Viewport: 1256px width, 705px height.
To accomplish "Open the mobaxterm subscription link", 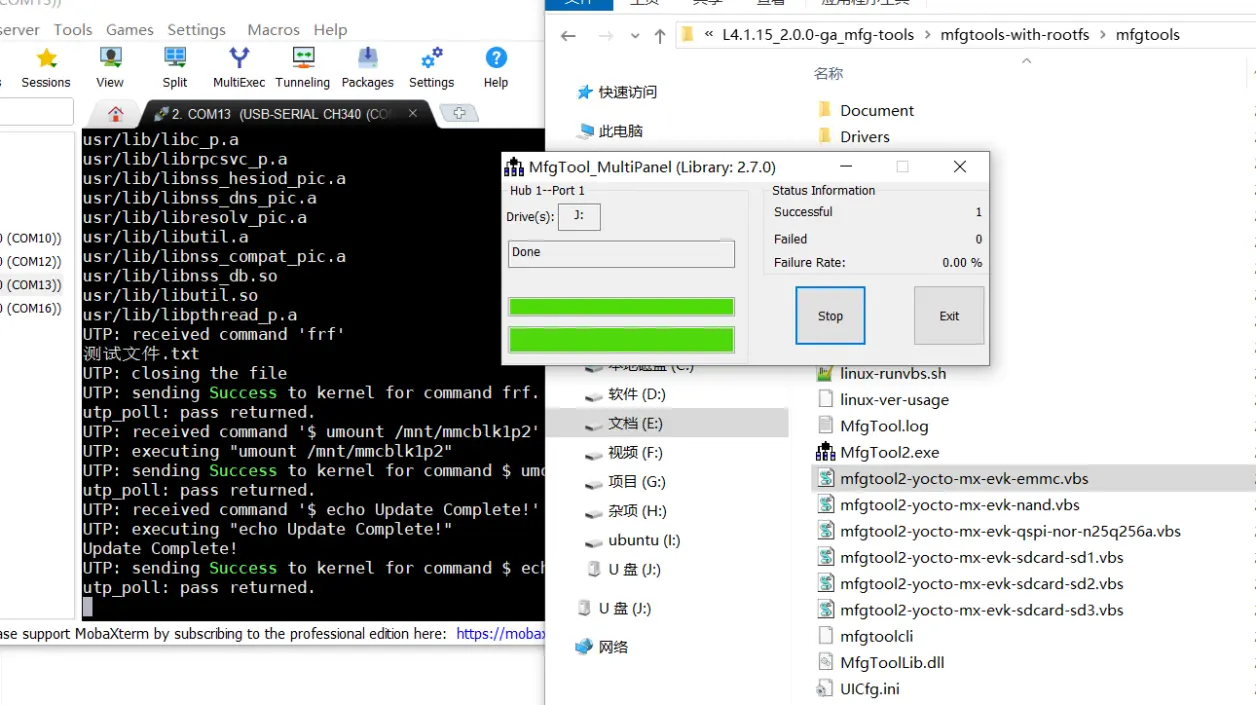I will 501,633.
